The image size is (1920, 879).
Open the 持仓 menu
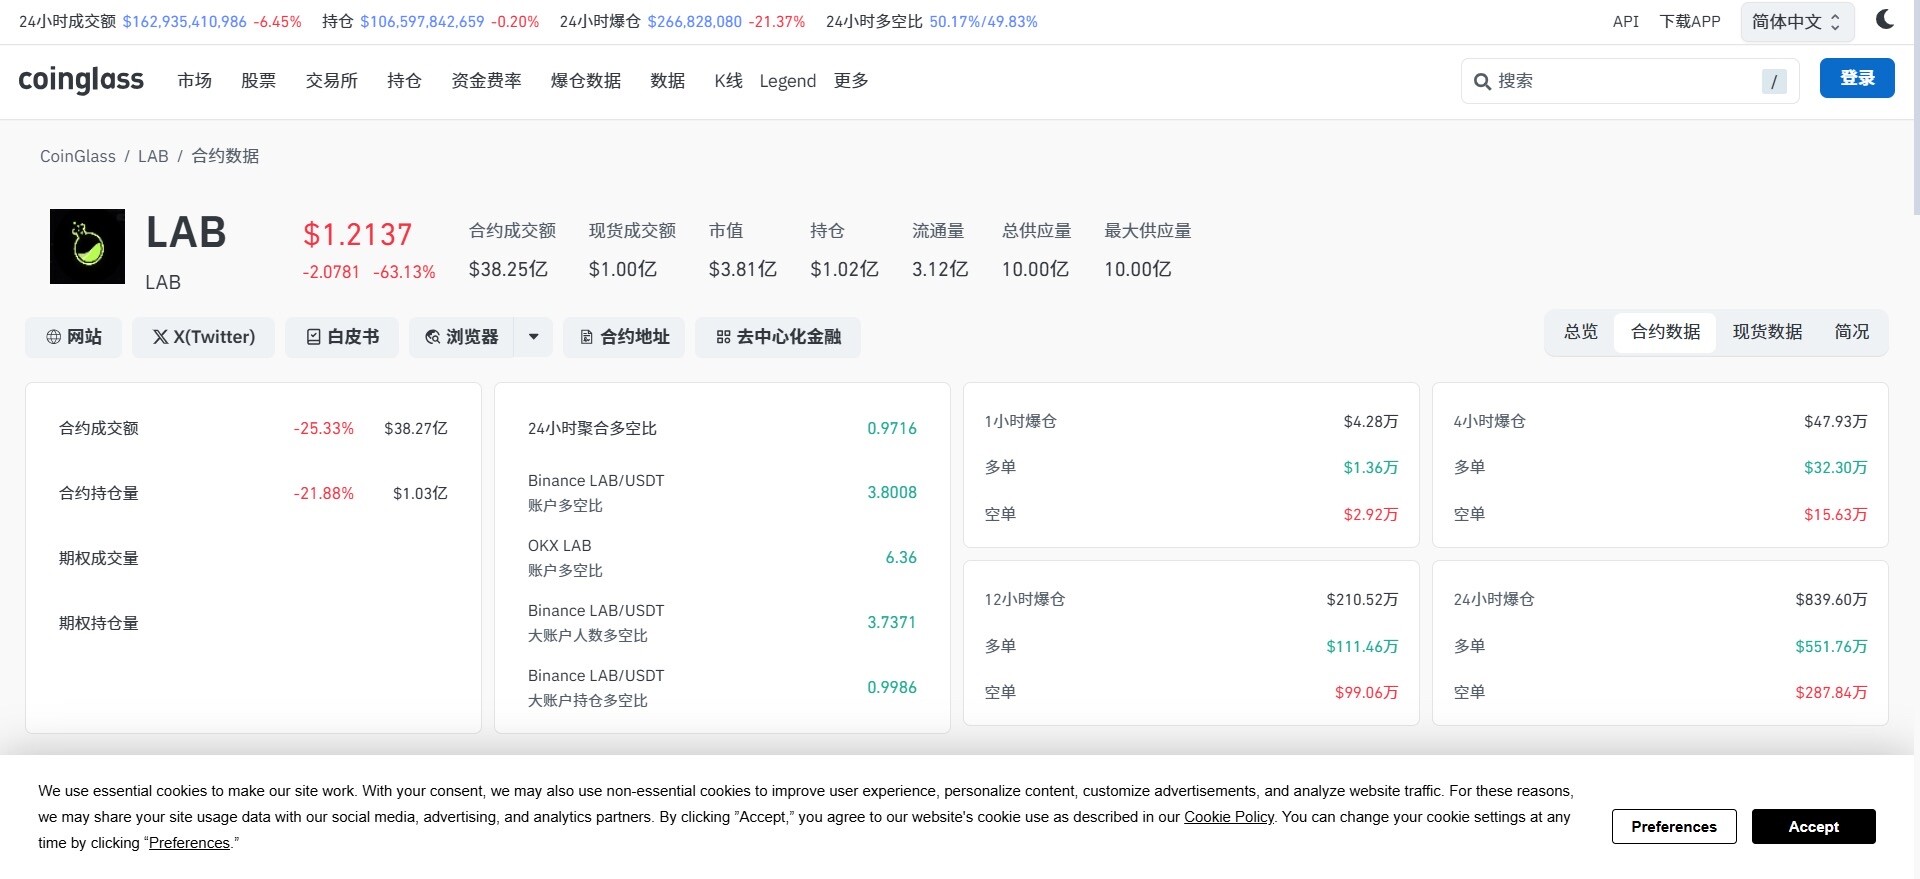point(404,81)
